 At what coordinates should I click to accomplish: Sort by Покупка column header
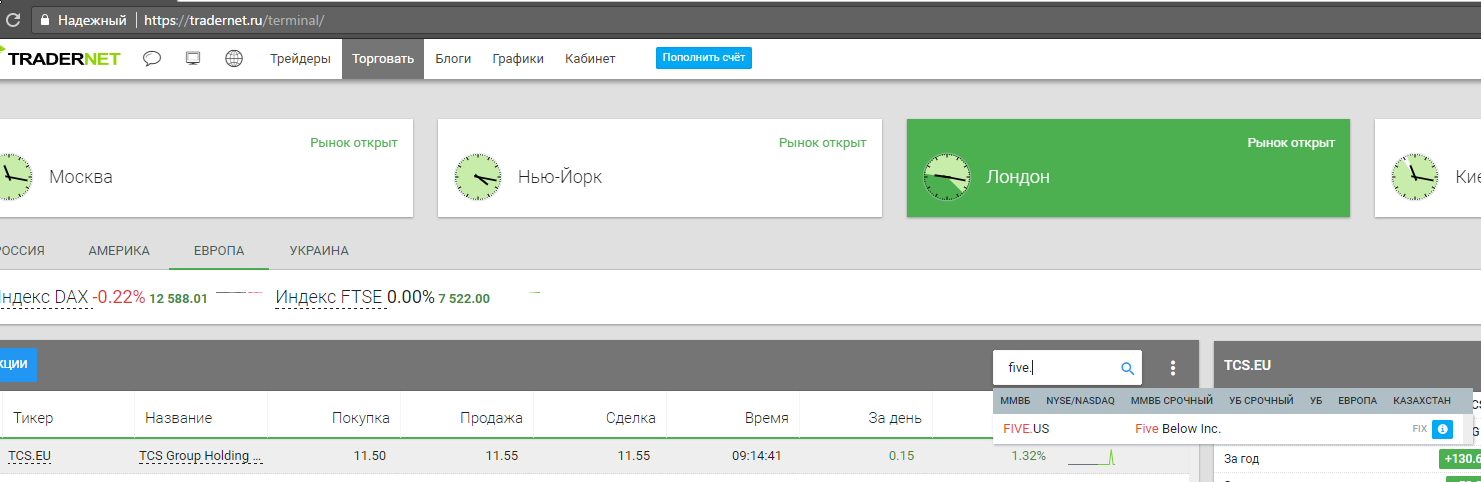click(360, 418)
